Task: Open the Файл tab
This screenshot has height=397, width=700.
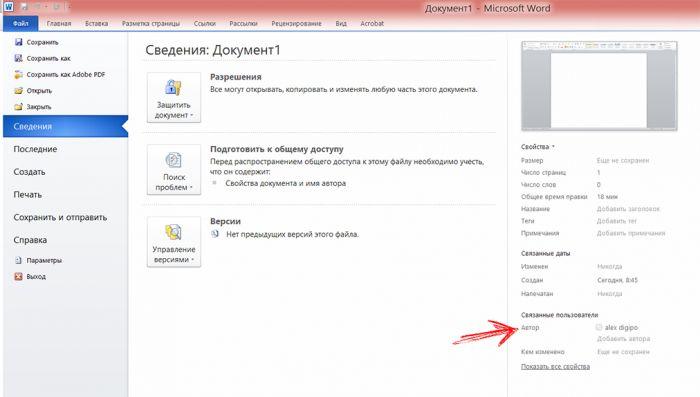Action: [x=21, y=24]
